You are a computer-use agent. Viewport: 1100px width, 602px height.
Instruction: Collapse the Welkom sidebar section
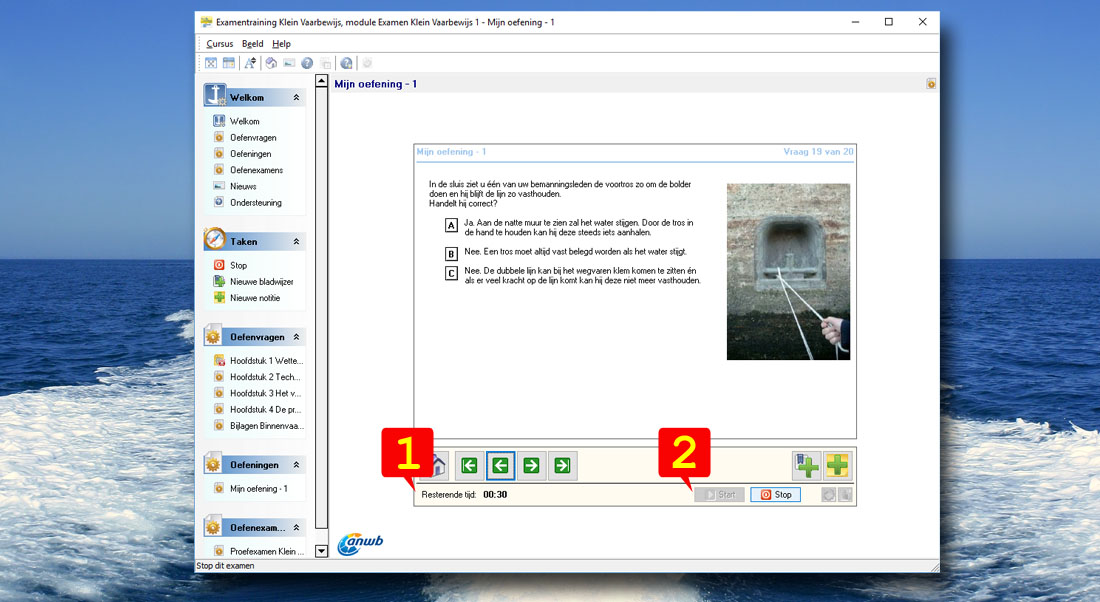tap(296, 98)
